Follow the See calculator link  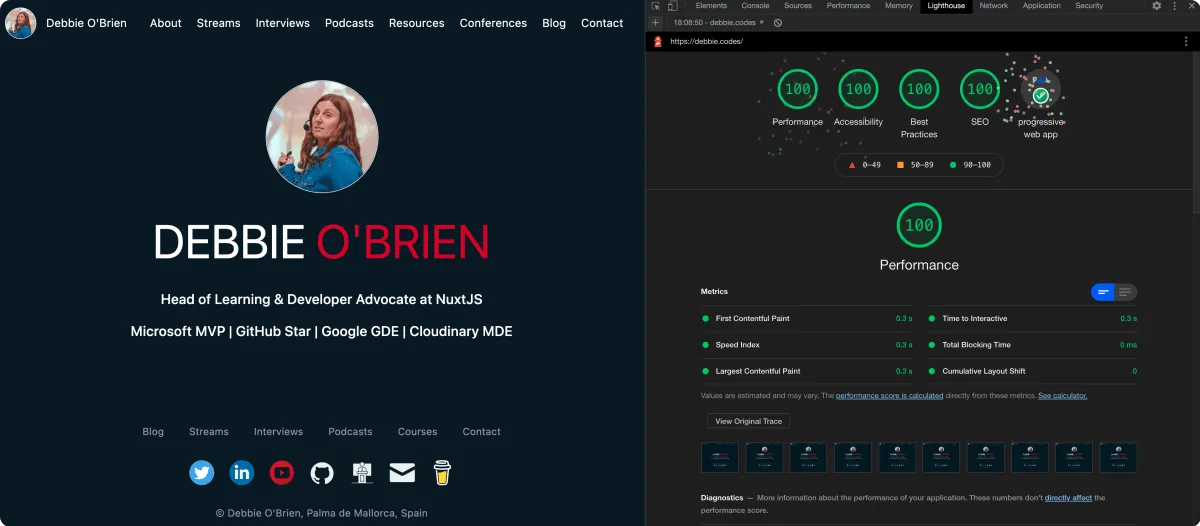(x=1062, y=396)
